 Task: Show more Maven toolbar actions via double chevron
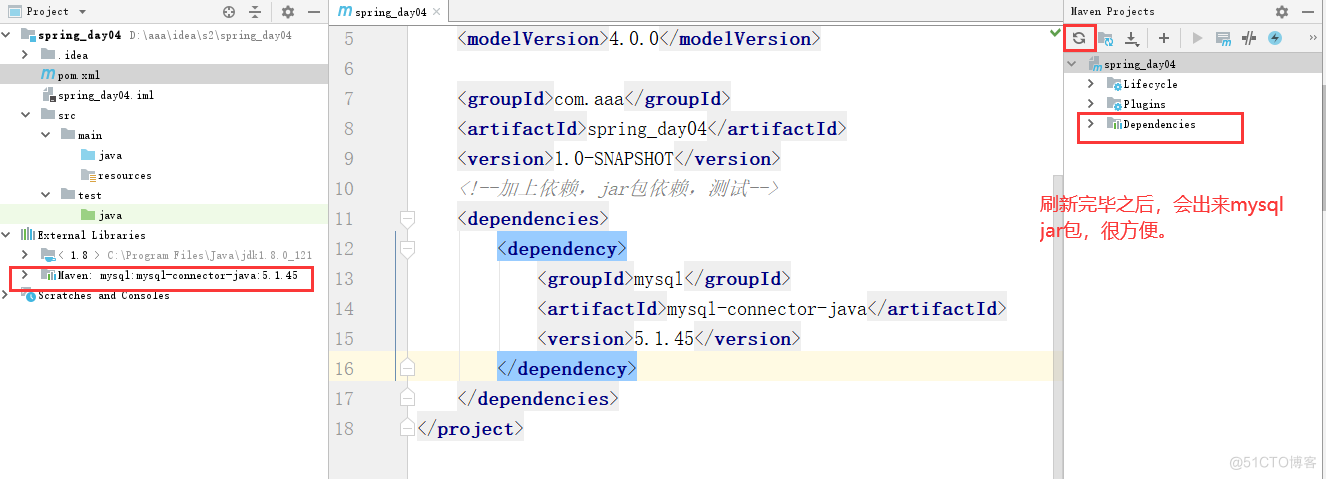pyautogui.click(x=1312, y=38)
